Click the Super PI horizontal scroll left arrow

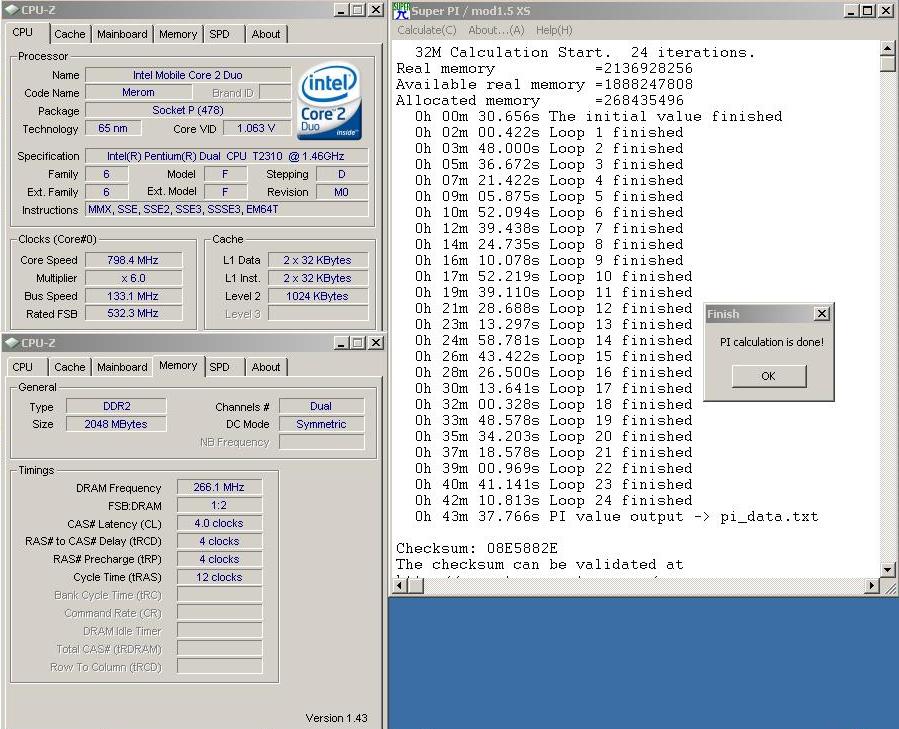click(x=400, y=586)
